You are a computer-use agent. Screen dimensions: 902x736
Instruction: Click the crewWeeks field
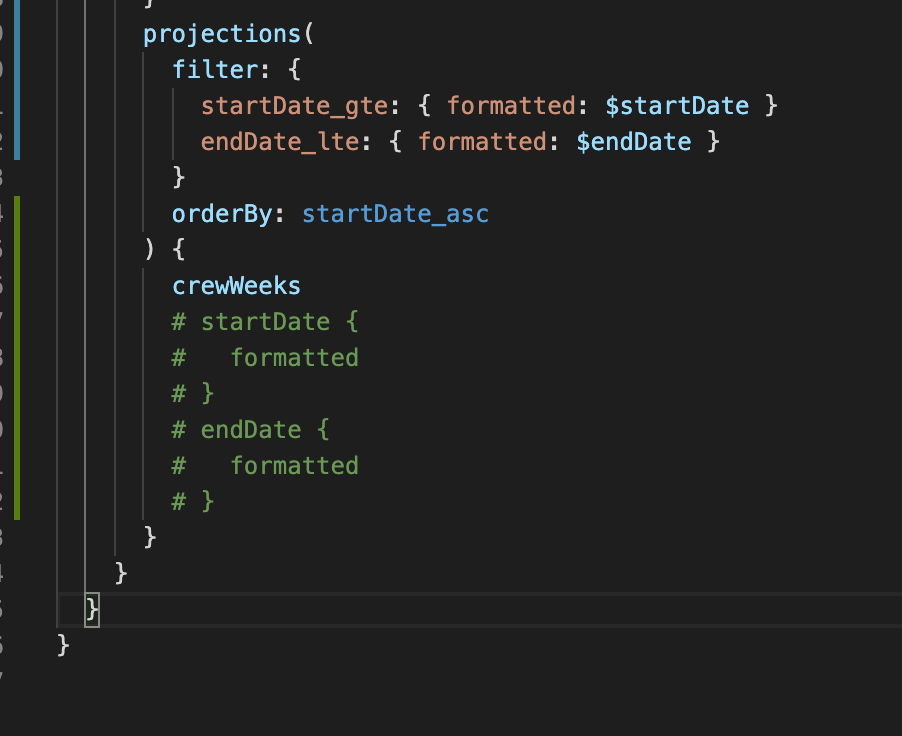[237, 285]
